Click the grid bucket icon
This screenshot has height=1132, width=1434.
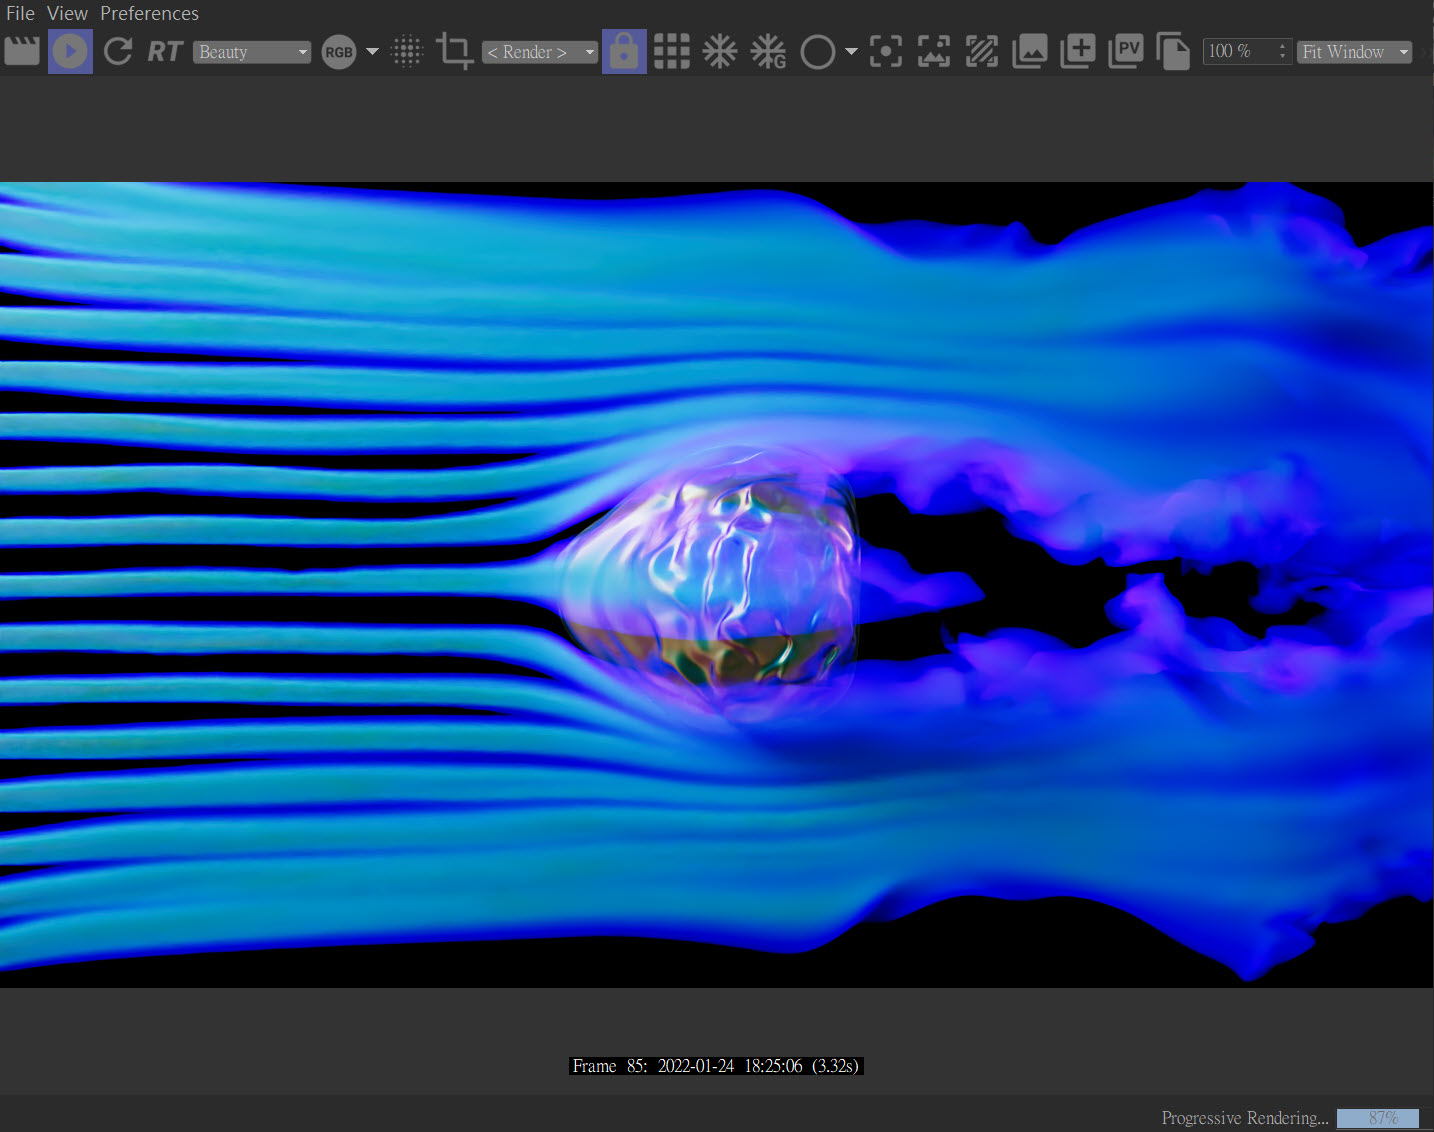pyautogui.click(x=671, y=51)
